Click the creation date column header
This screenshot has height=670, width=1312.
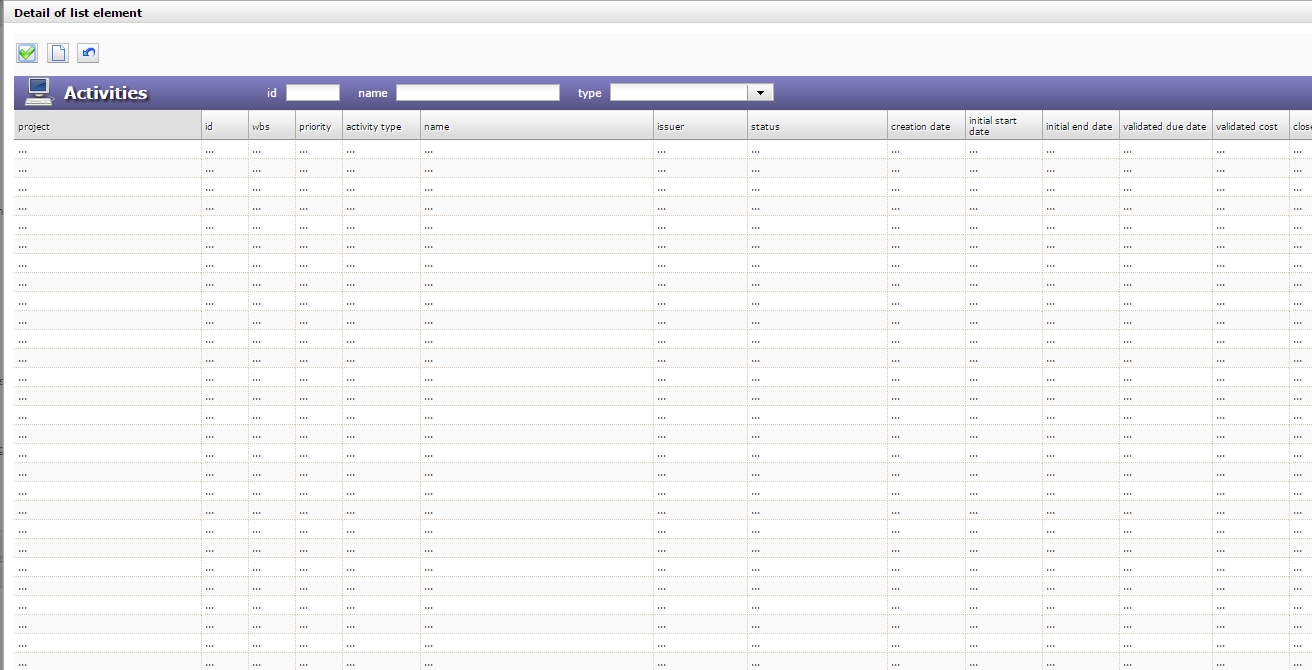pos(925,126)
